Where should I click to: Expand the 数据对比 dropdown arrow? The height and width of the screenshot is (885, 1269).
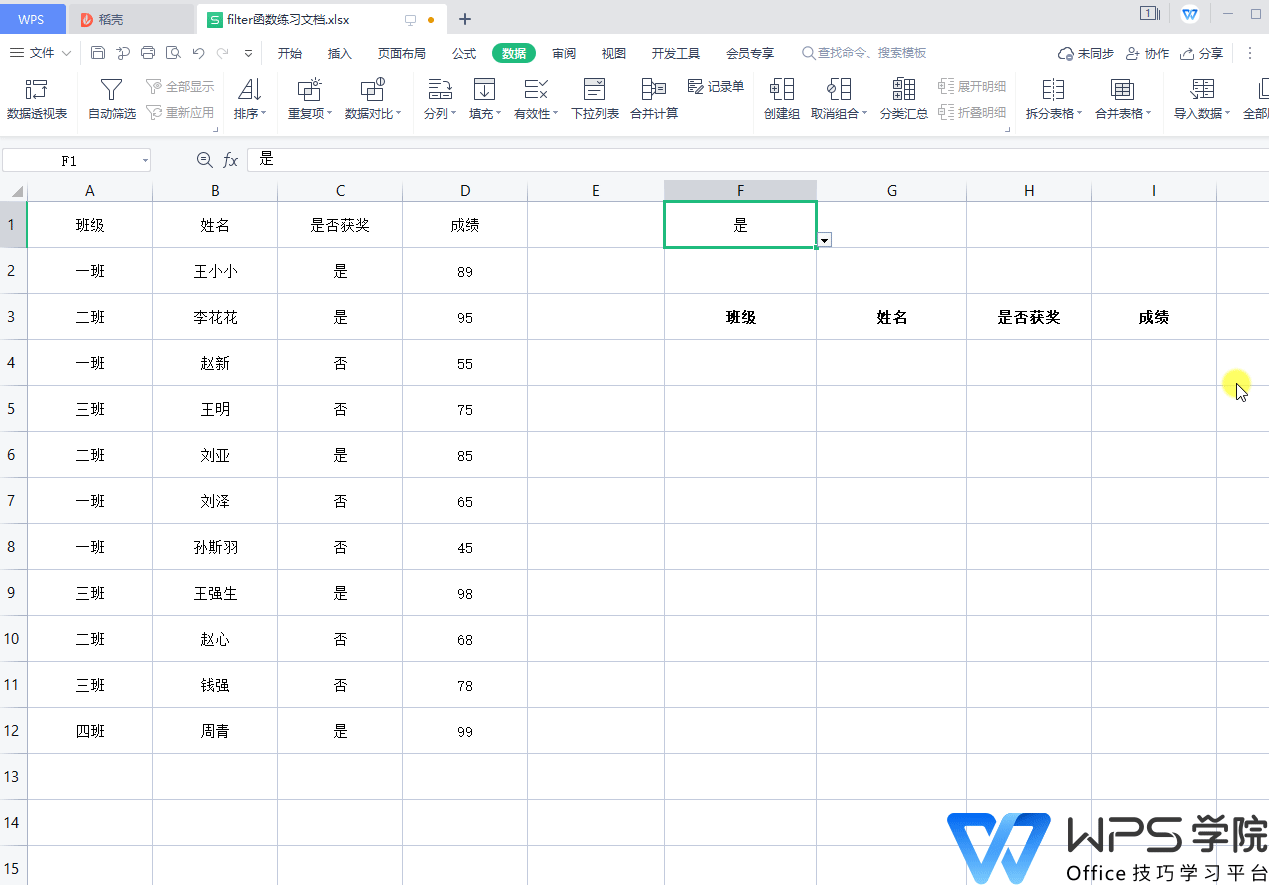tap(399, 114)
